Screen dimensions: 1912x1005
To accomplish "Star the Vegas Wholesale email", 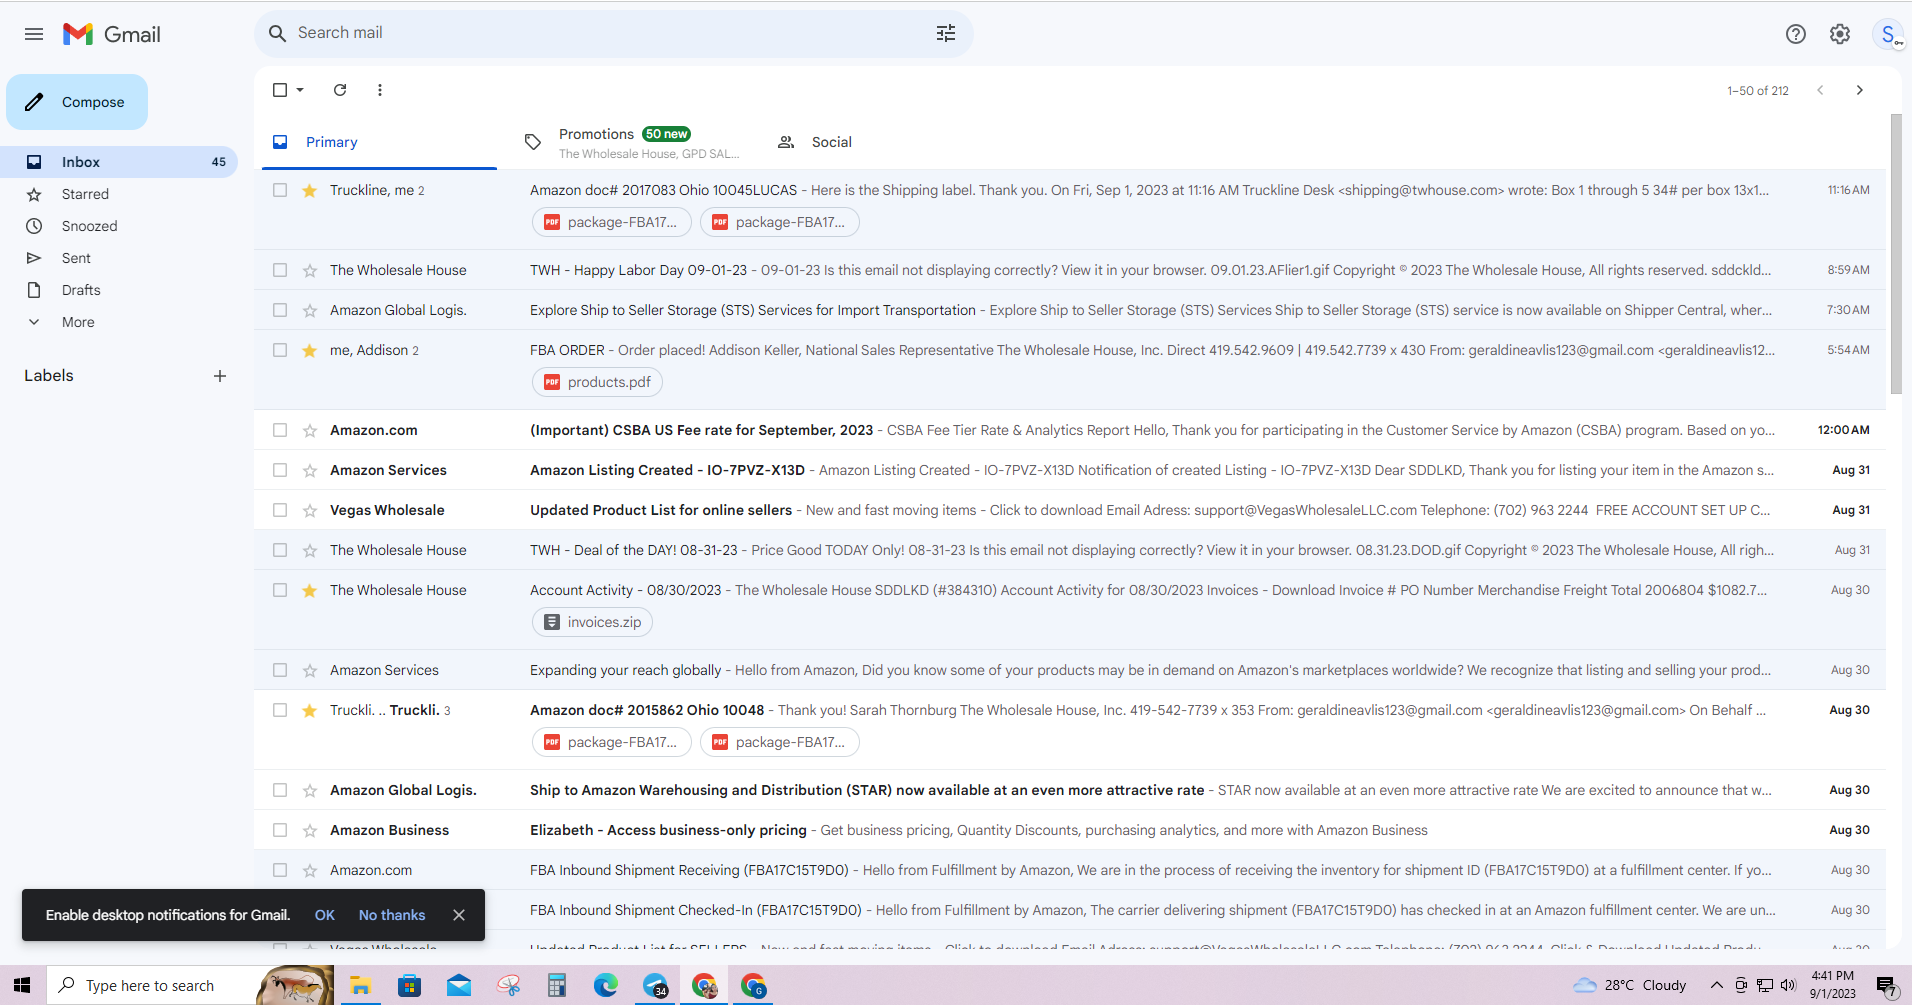I will 310,511.
